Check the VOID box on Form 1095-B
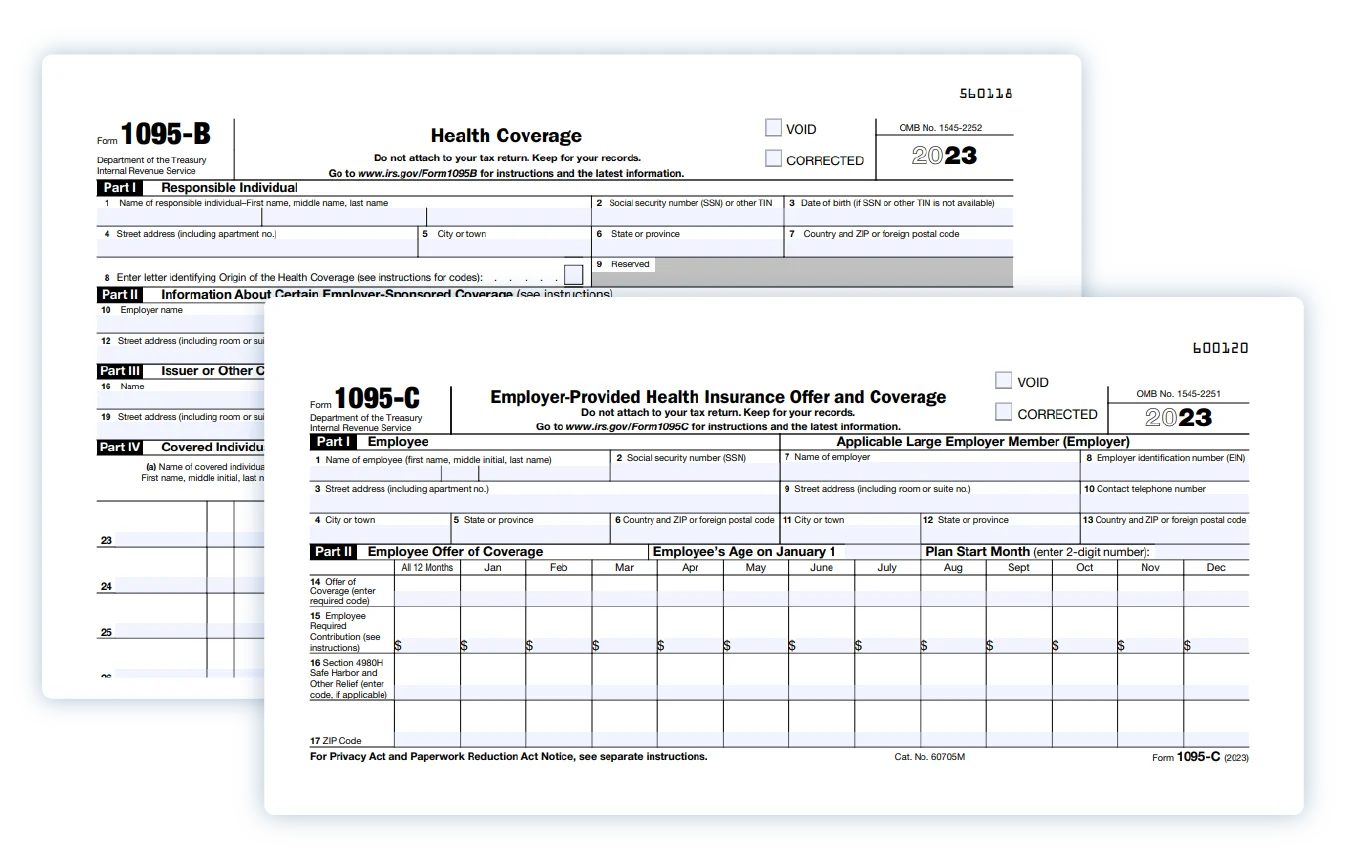Screen dimensions: 1352x857 tap(773, 128)
